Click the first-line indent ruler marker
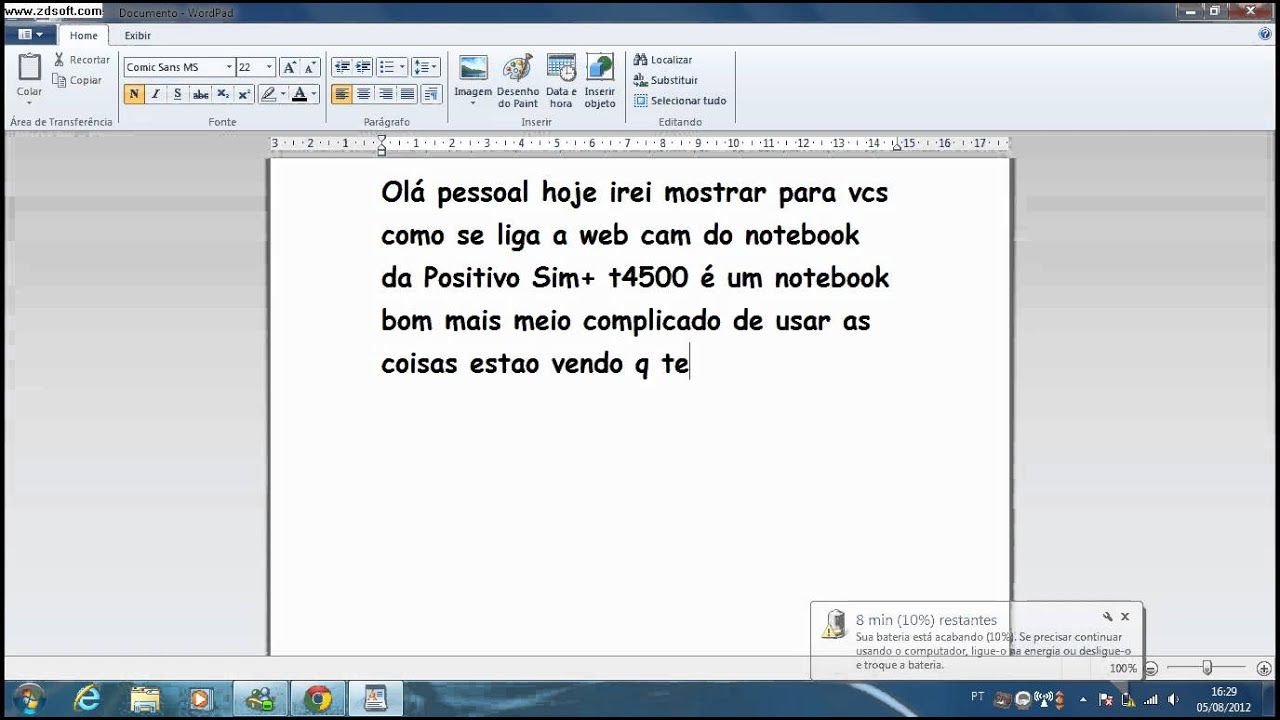The width and height of the screenshot is (1280, 720). (381, 139)
